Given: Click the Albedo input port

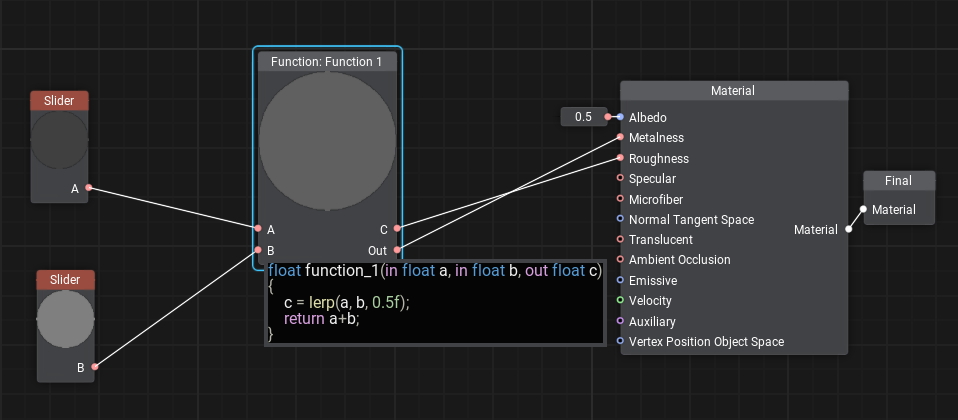Looking at the screenshot, I should (620, 117).
